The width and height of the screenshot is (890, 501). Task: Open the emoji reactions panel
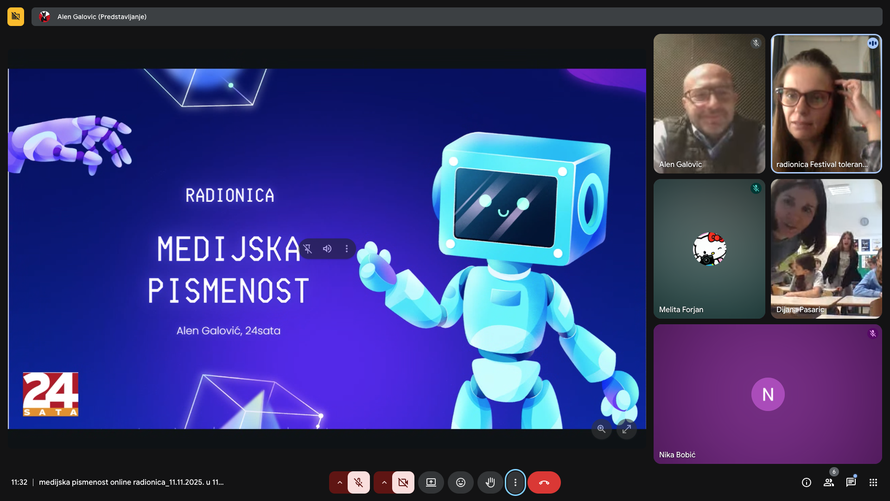click(460, 482)
